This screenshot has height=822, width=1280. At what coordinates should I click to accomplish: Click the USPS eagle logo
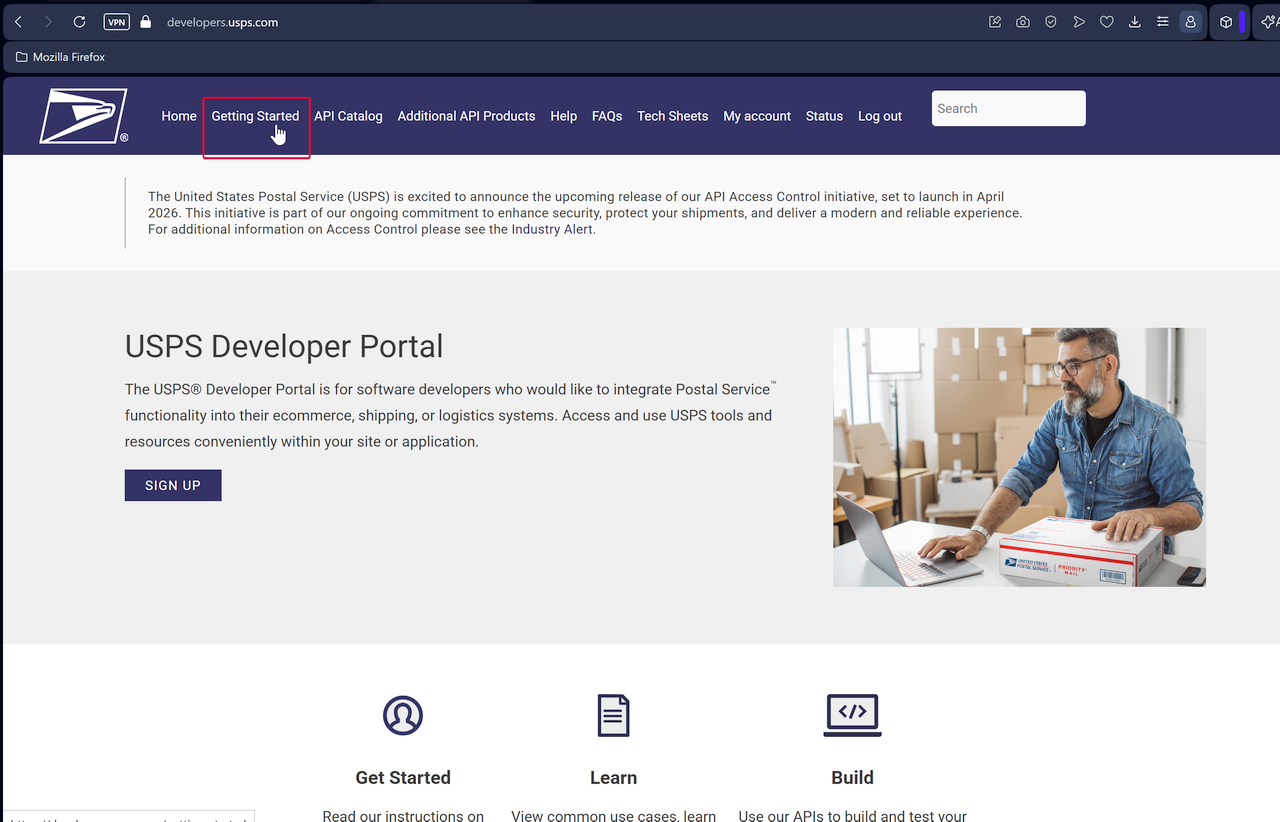[84, 116]
